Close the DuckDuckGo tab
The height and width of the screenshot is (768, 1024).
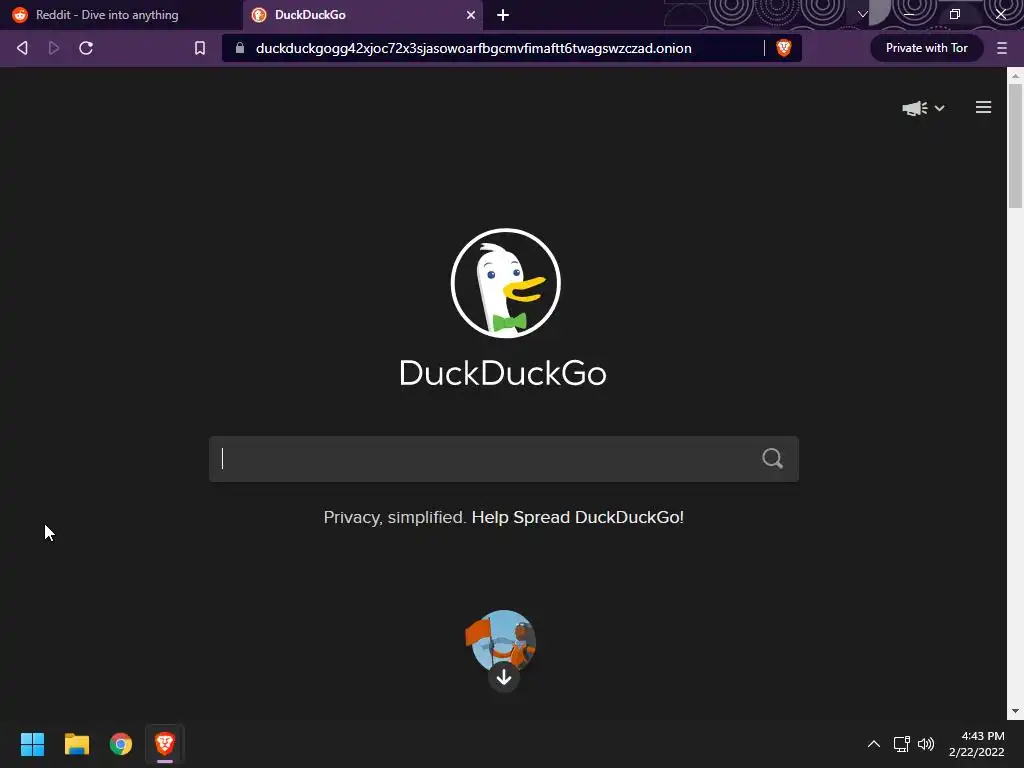[x=470, y=15]
